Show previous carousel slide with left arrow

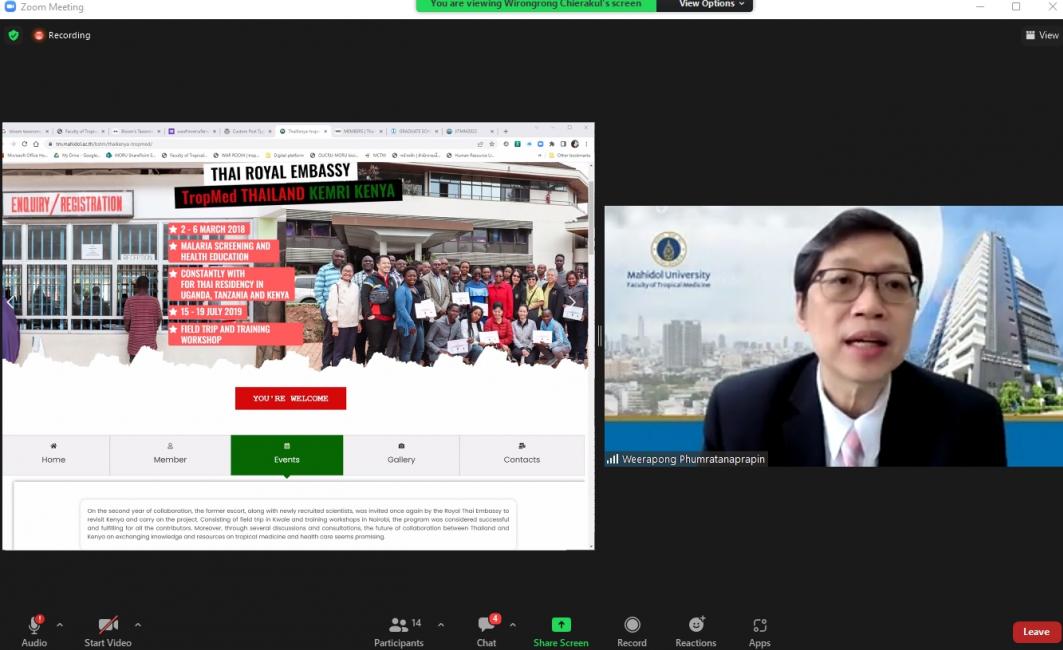pos(11,301)
